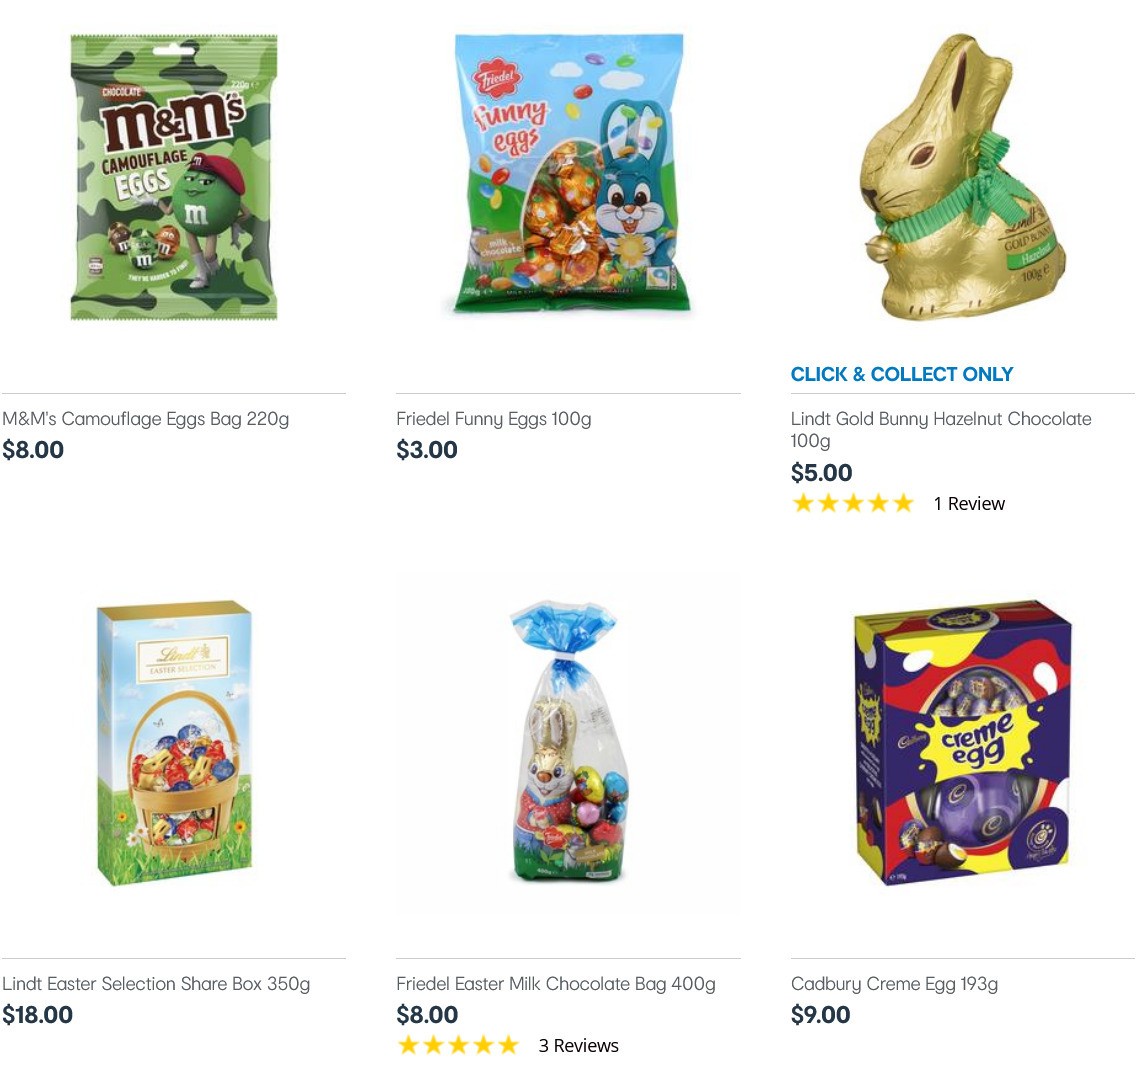Click the star rating under Lindt Gold Bunny
This screenshot has width=1141, height=1078.
click(853, 503)
